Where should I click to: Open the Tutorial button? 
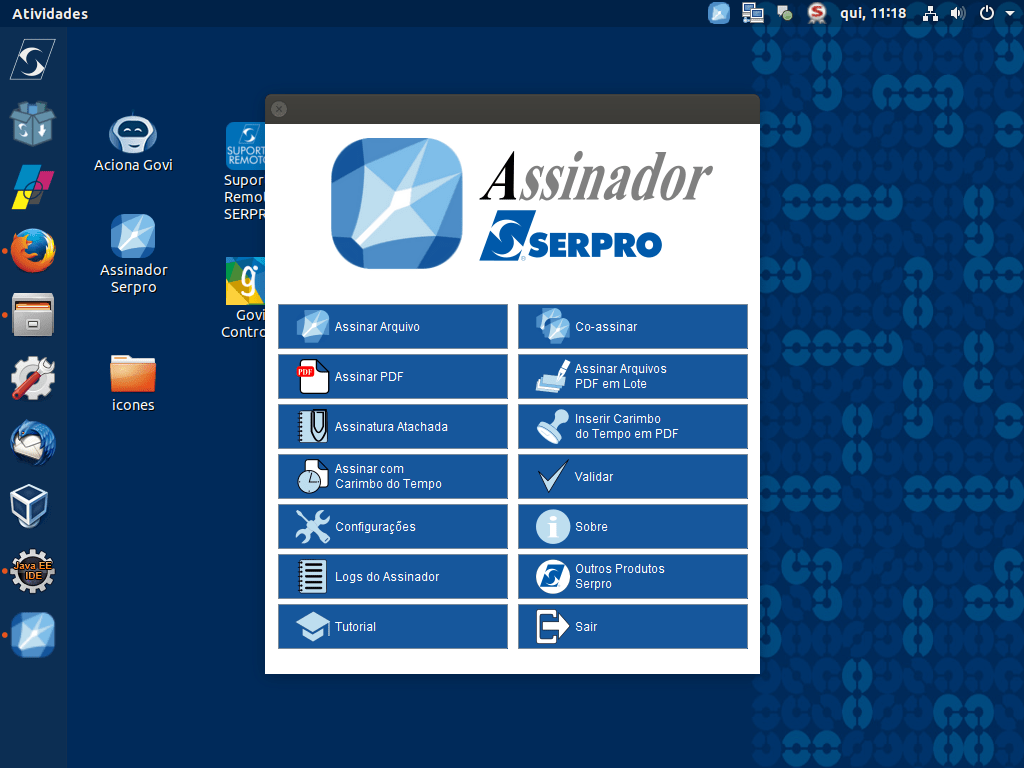click(x=392, y=626)
